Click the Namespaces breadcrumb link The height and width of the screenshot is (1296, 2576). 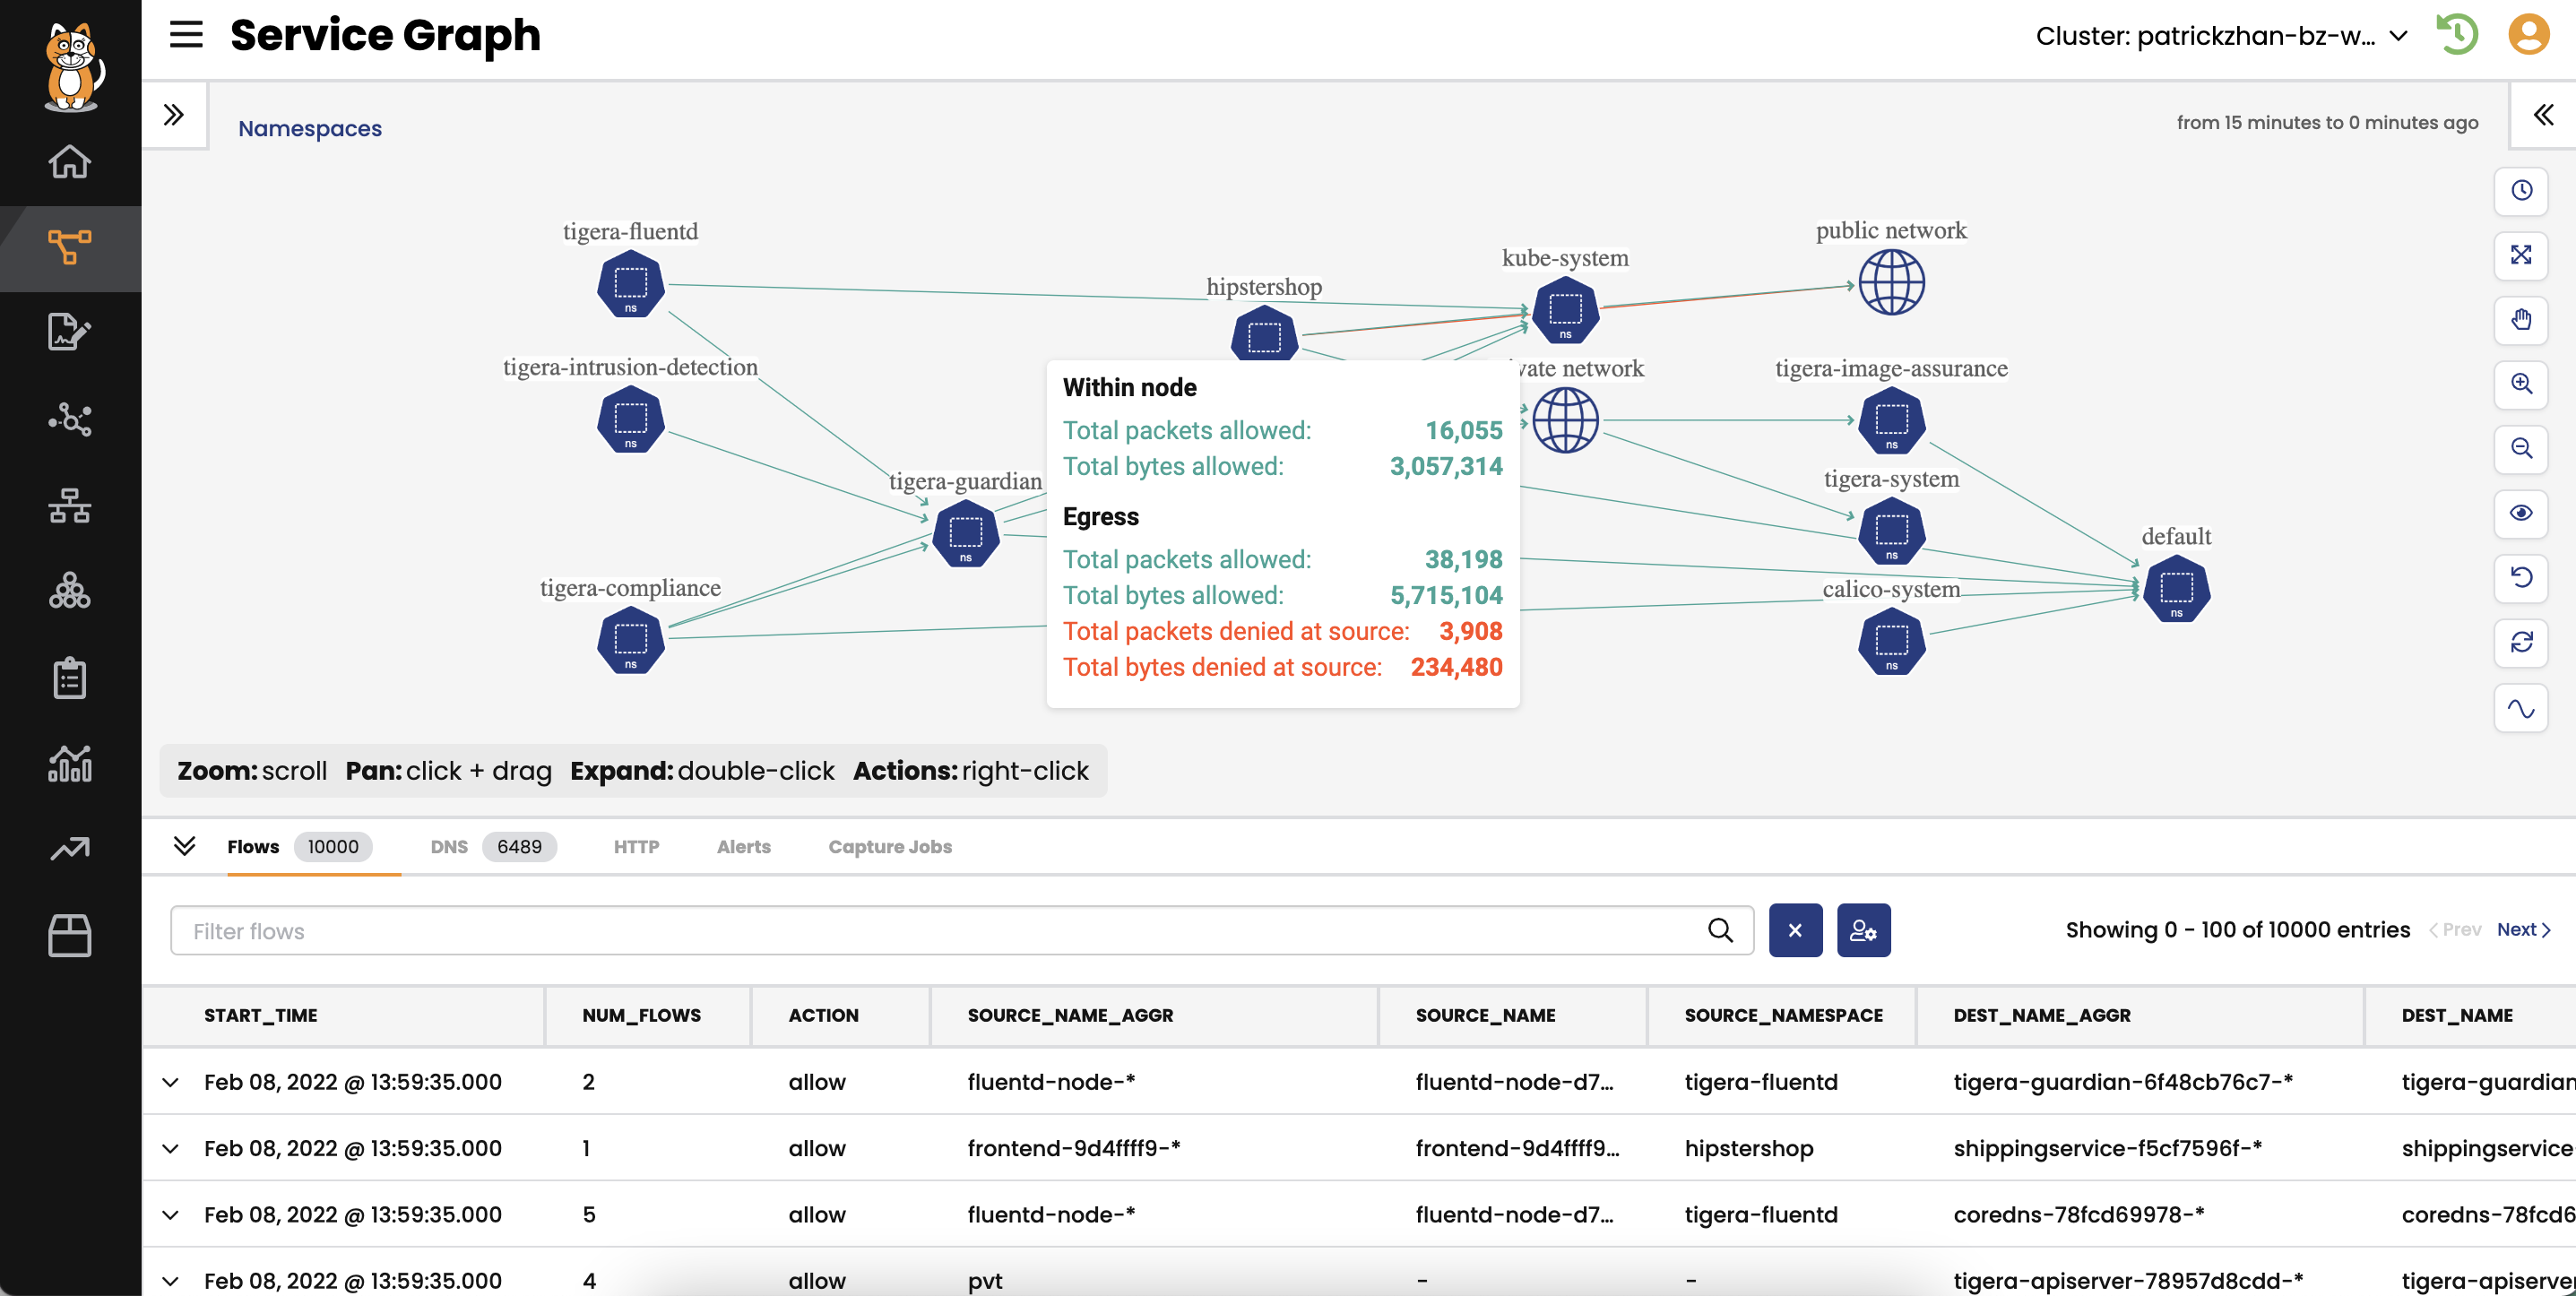click(x=309, y=128)
